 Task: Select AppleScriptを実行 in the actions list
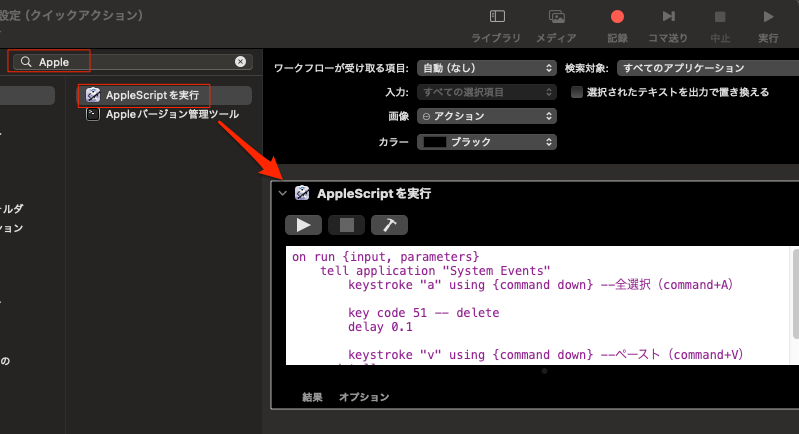pyautogui.click(x=151, y=95)
